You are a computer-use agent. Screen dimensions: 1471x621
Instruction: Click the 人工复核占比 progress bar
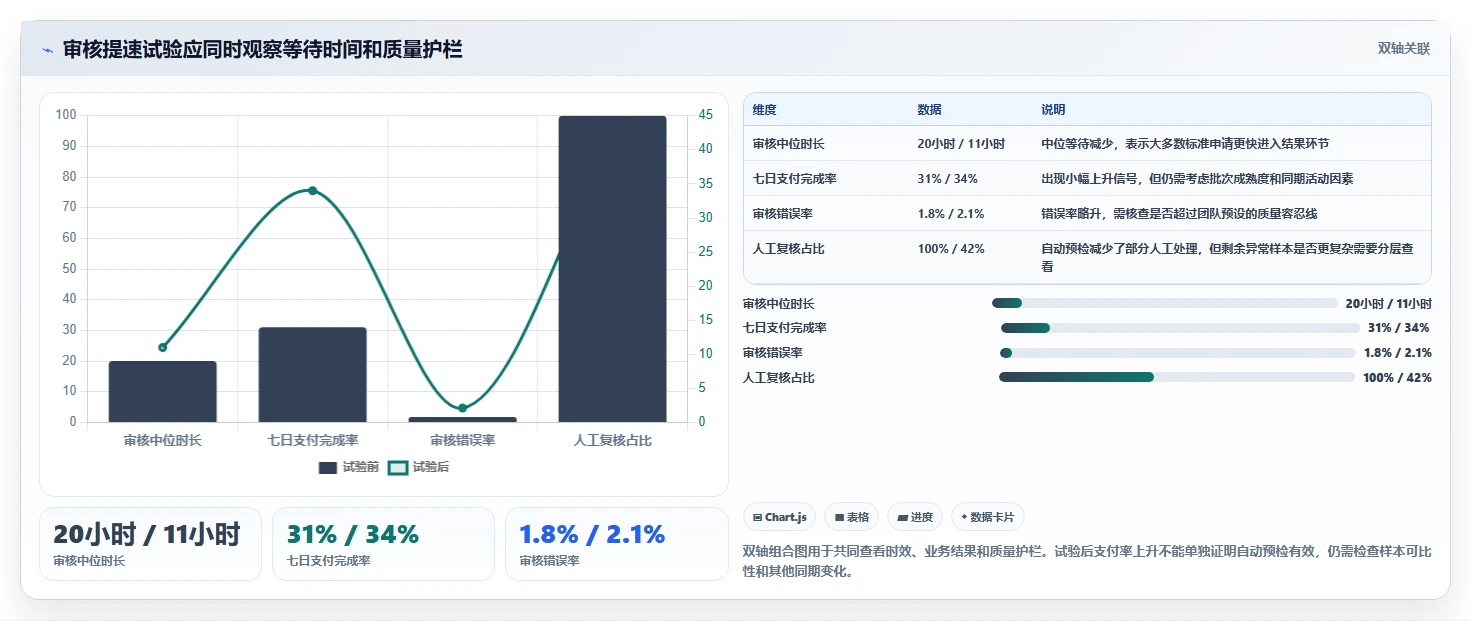(x=1177, y=377)
